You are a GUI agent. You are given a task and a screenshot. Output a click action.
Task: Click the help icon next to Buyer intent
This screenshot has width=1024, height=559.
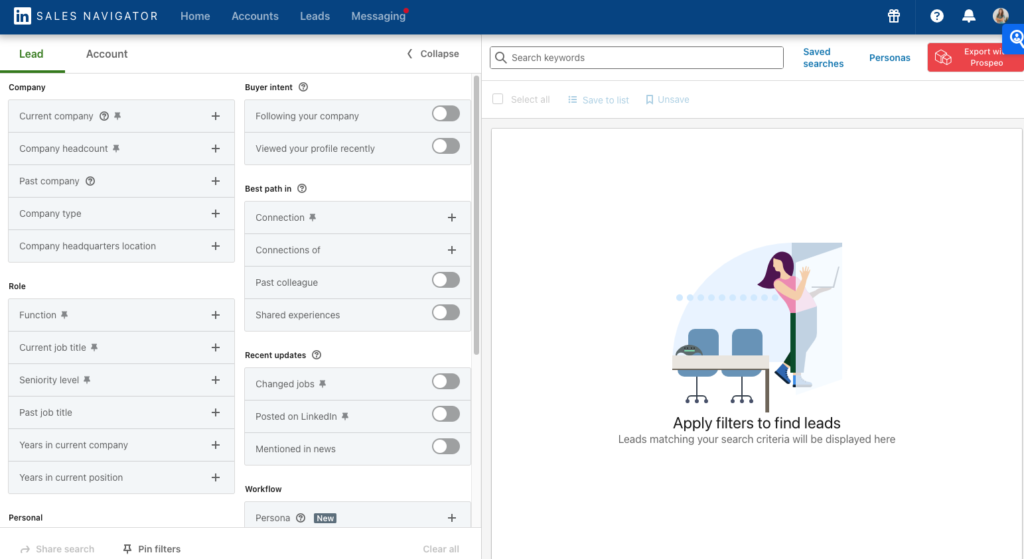[x=303, y=87]
